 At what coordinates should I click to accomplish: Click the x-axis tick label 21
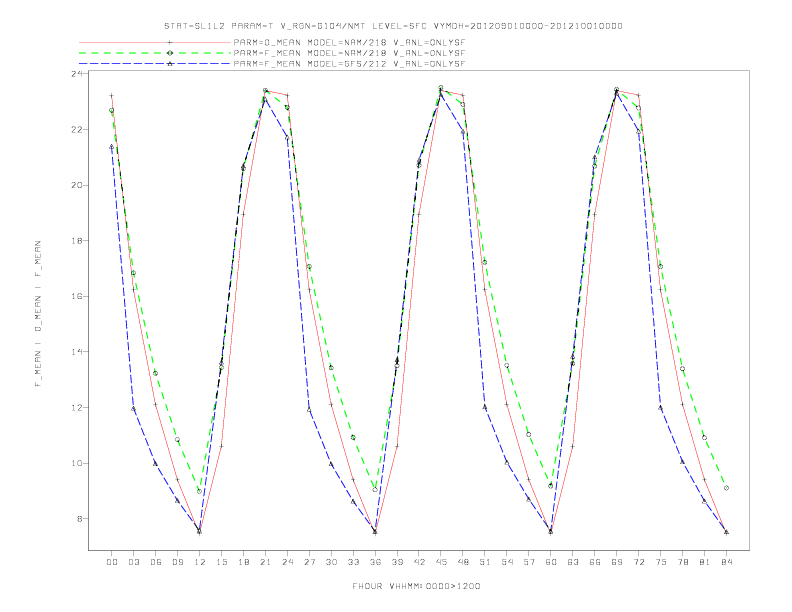(265, 562)
